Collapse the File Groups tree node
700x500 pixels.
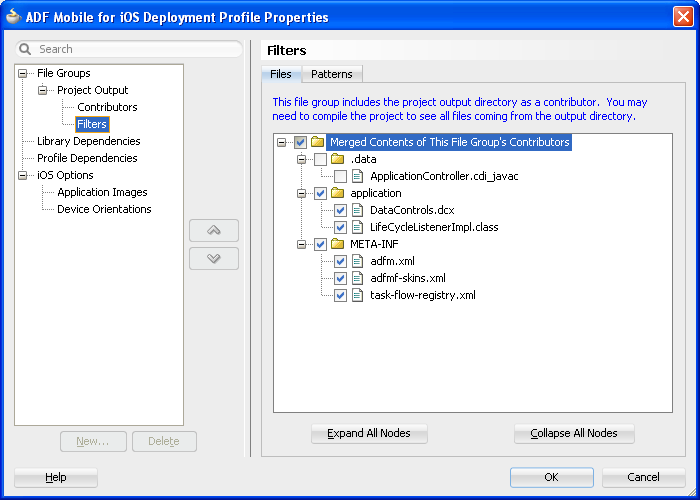pos(22,73)
